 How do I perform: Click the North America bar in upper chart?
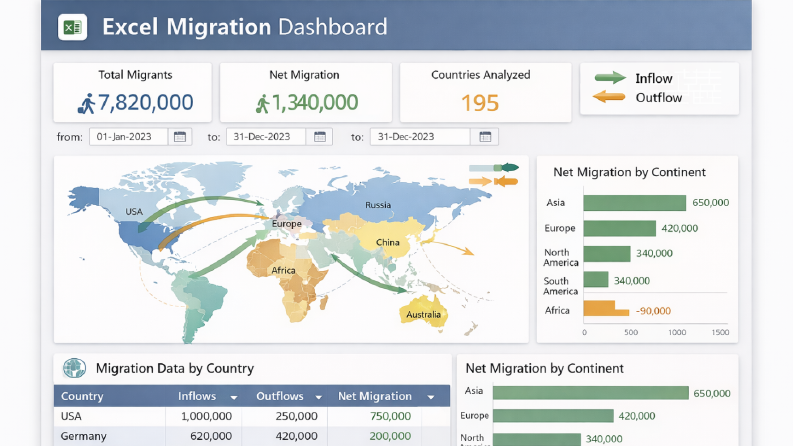(607, 253)
